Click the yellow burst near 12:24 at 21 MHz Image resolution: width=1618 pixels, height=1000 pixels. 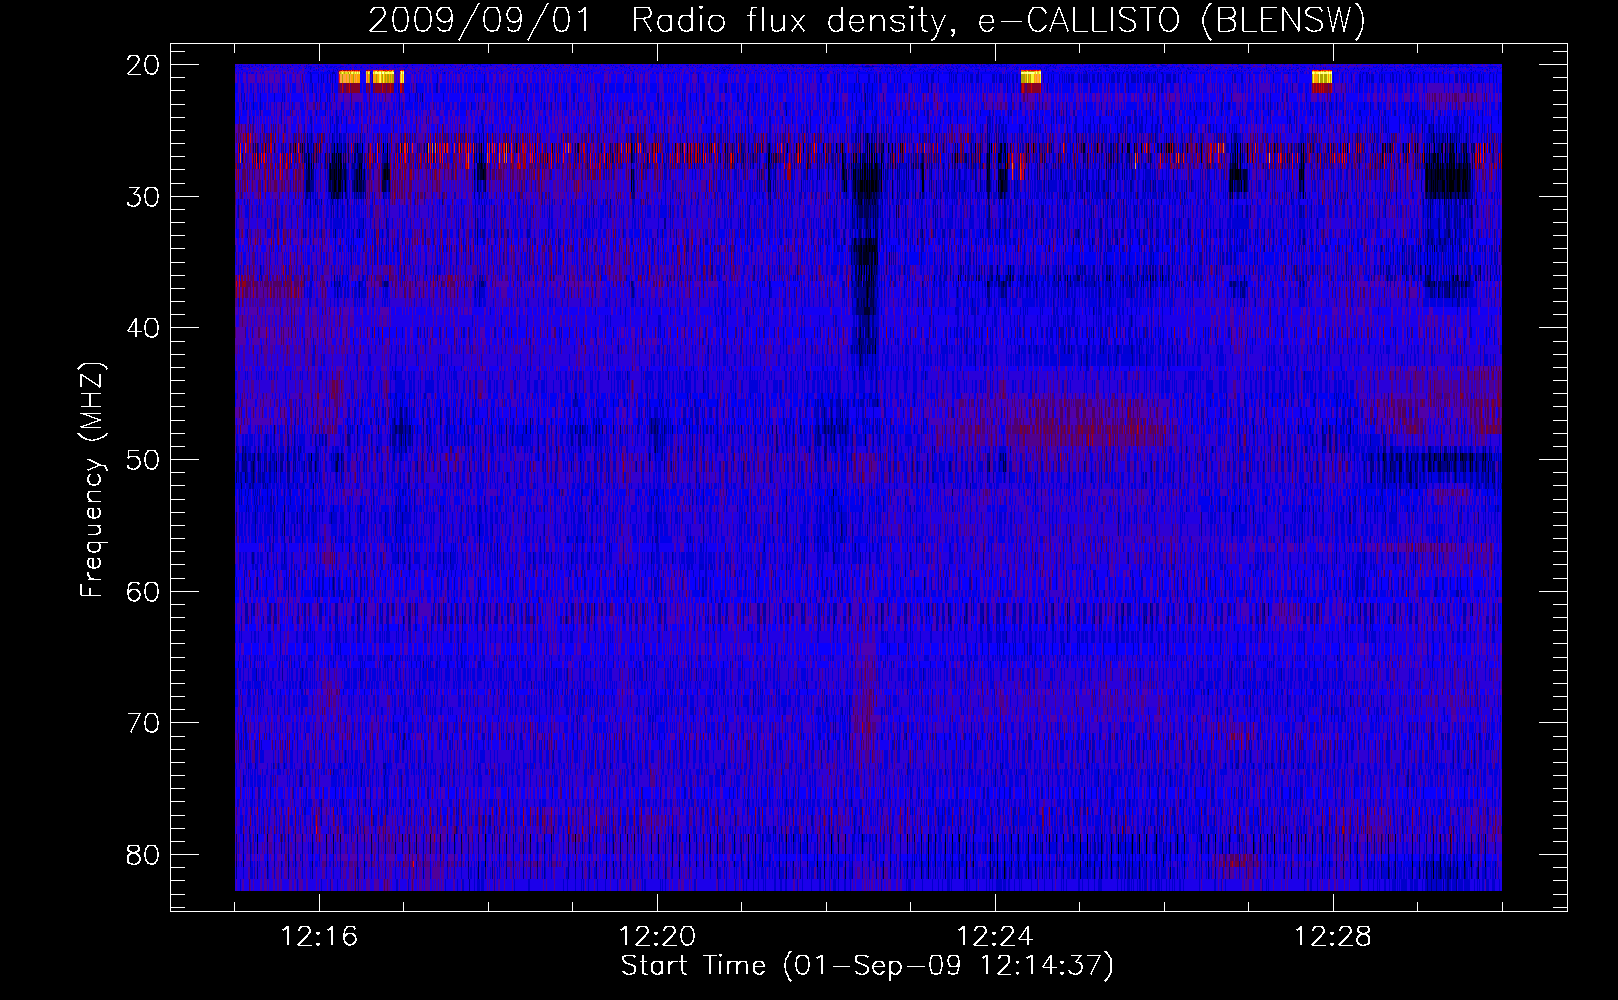pyautogui.click(x=1031, y=79)
